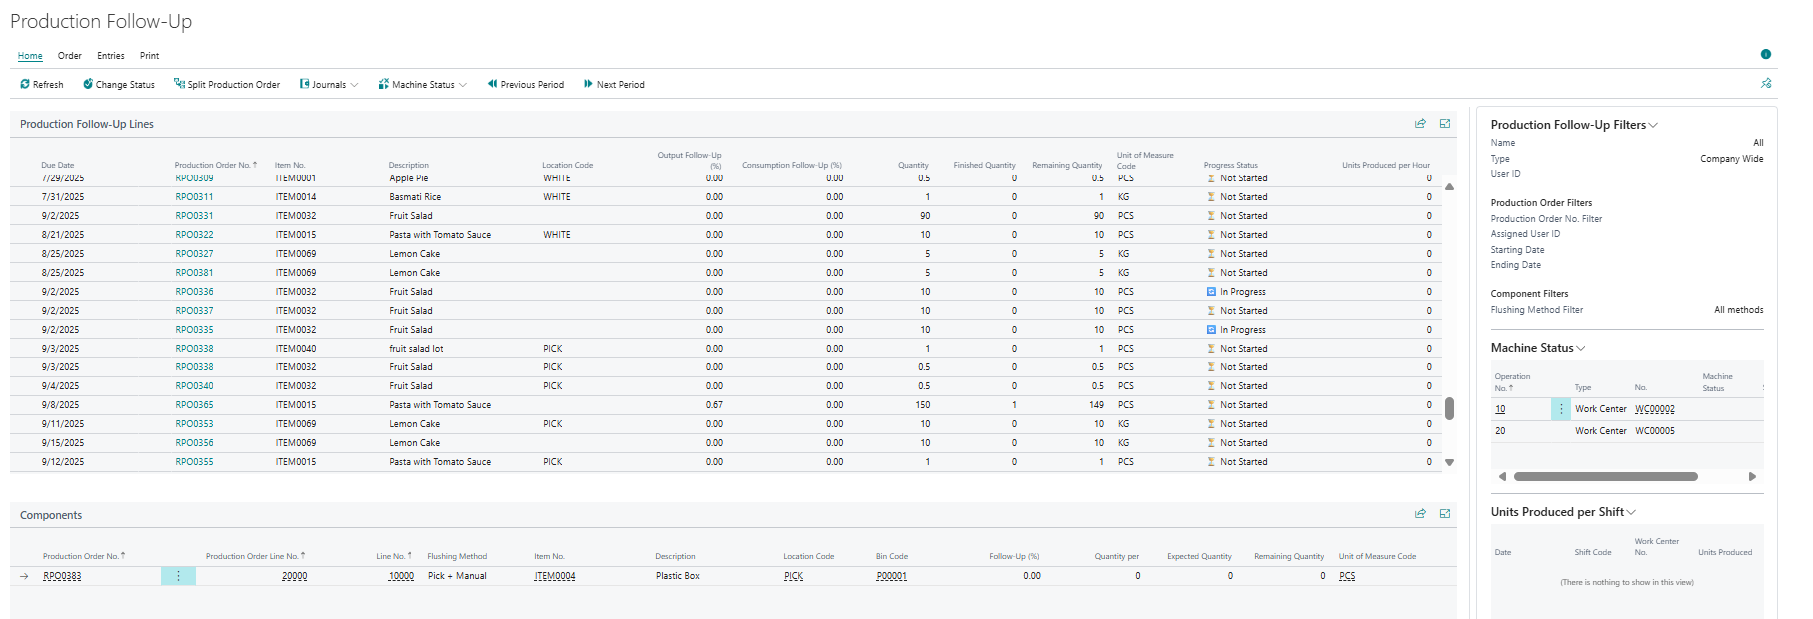1813x619 pixels.
Task: Open the Machine Status toolbar dropdown
Action: (422, 85)
